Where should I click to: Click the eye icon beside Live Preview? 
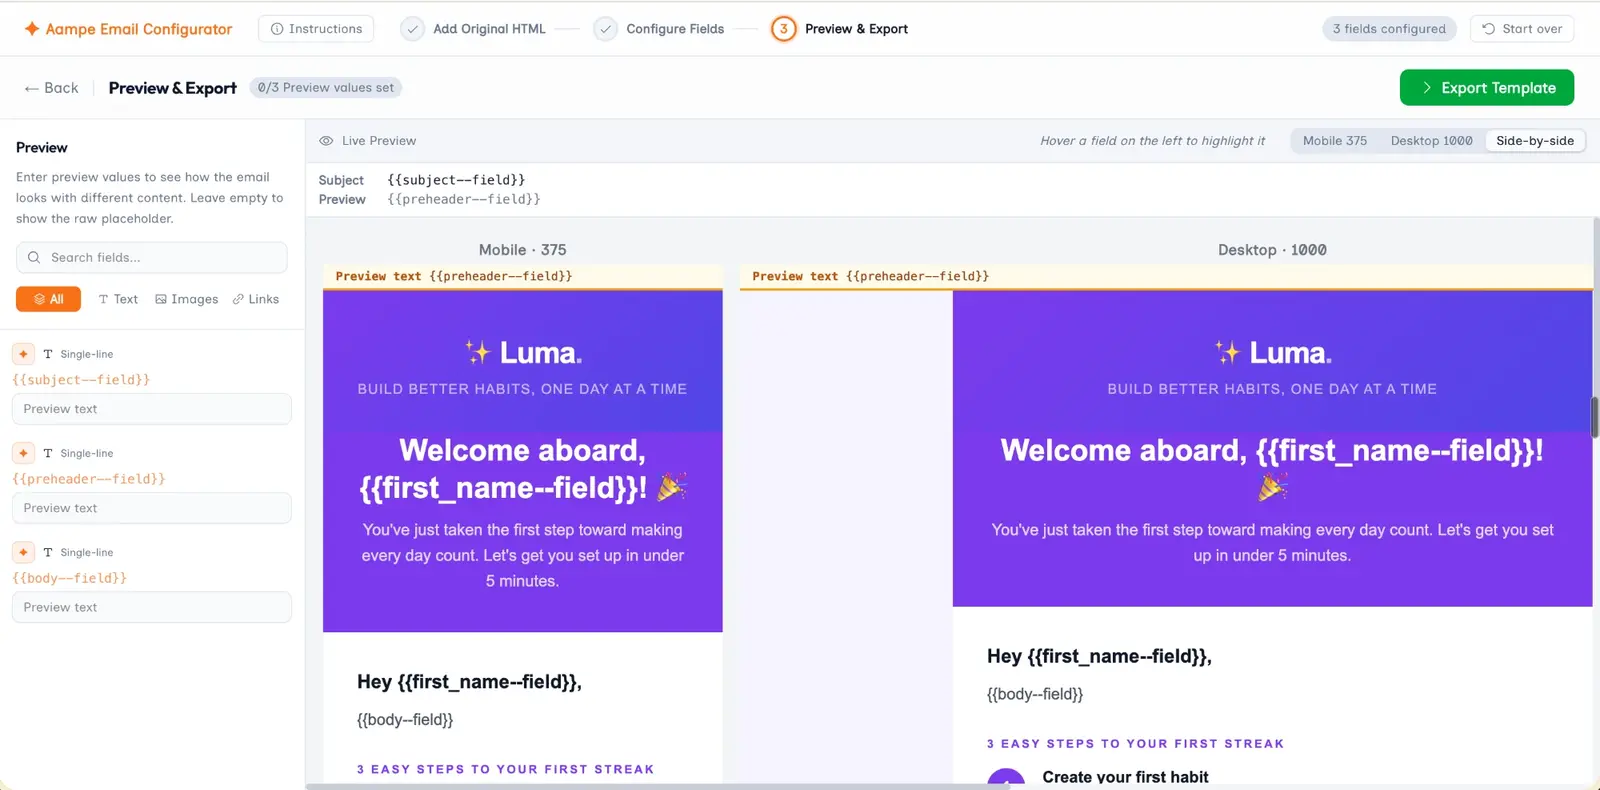(x=326, y=141)
